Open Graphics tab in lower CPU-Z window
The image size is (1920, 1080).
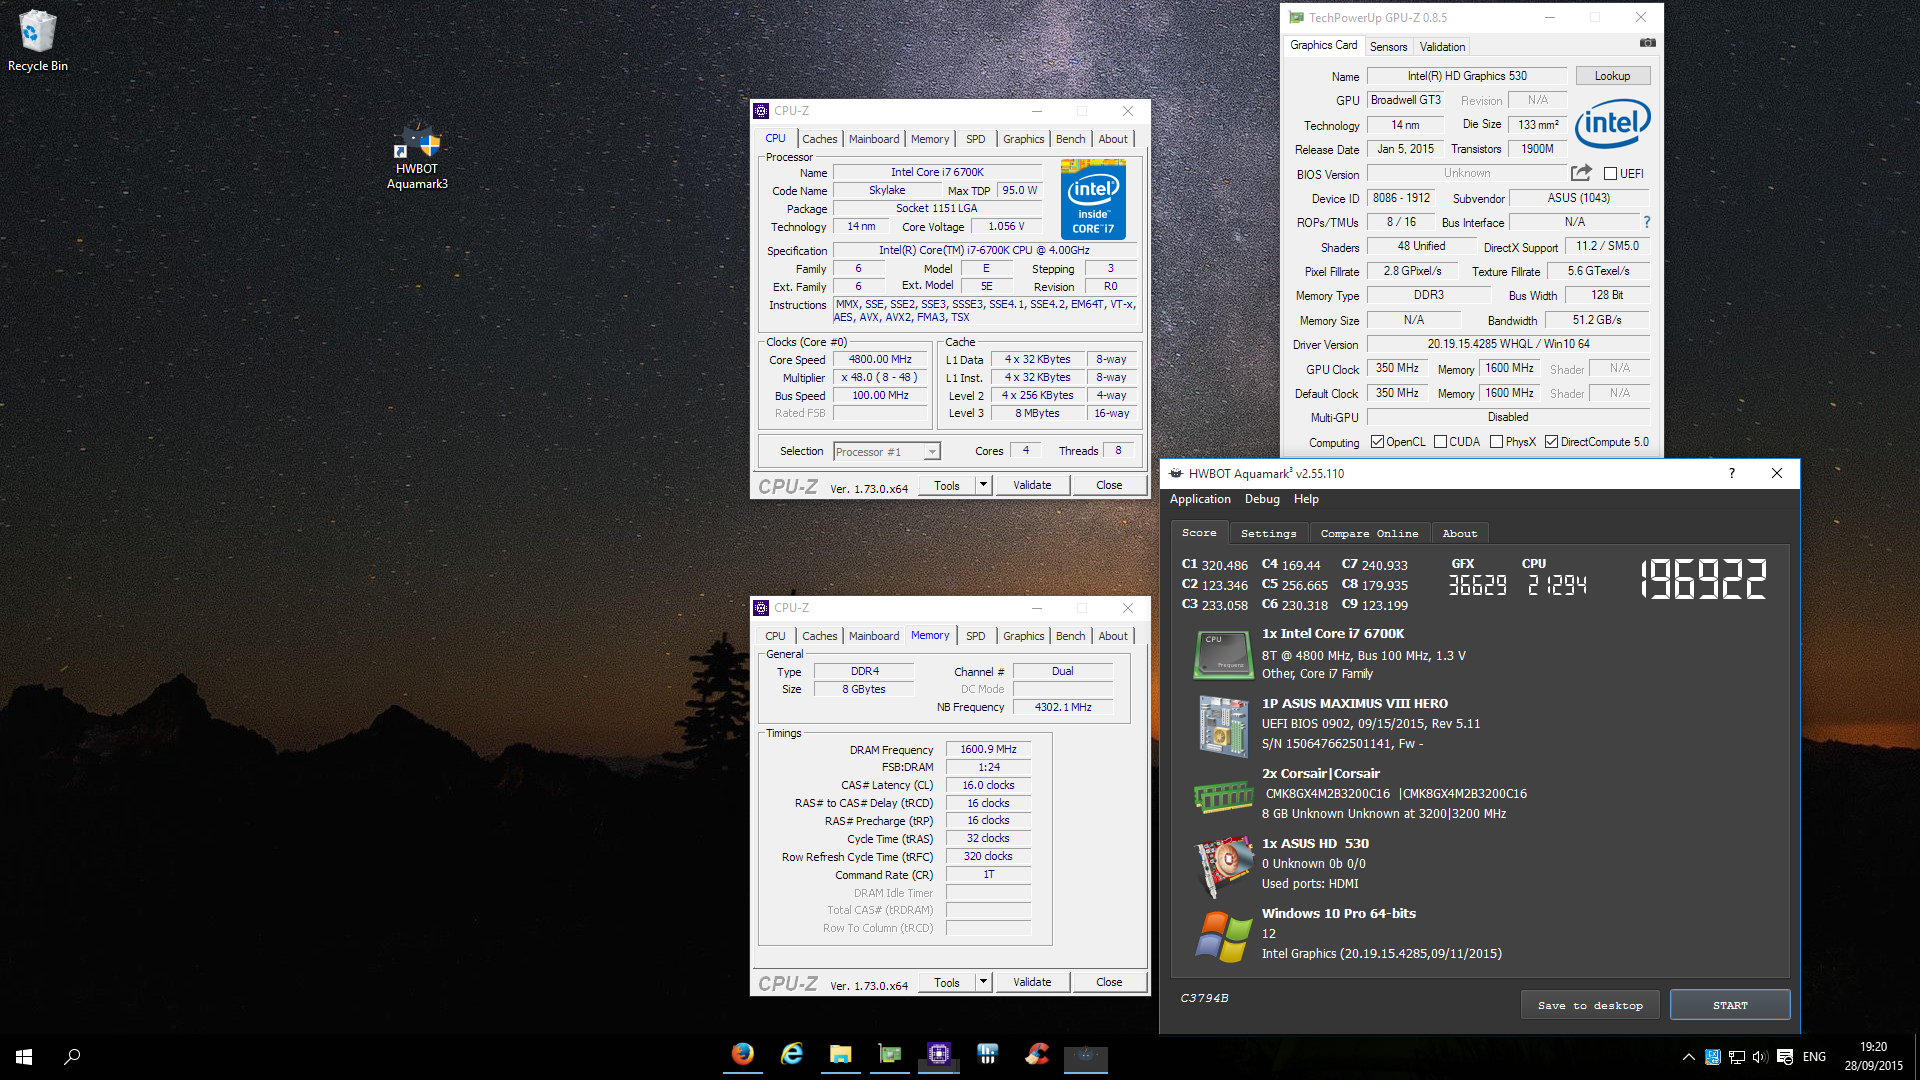click(1023, 636)
